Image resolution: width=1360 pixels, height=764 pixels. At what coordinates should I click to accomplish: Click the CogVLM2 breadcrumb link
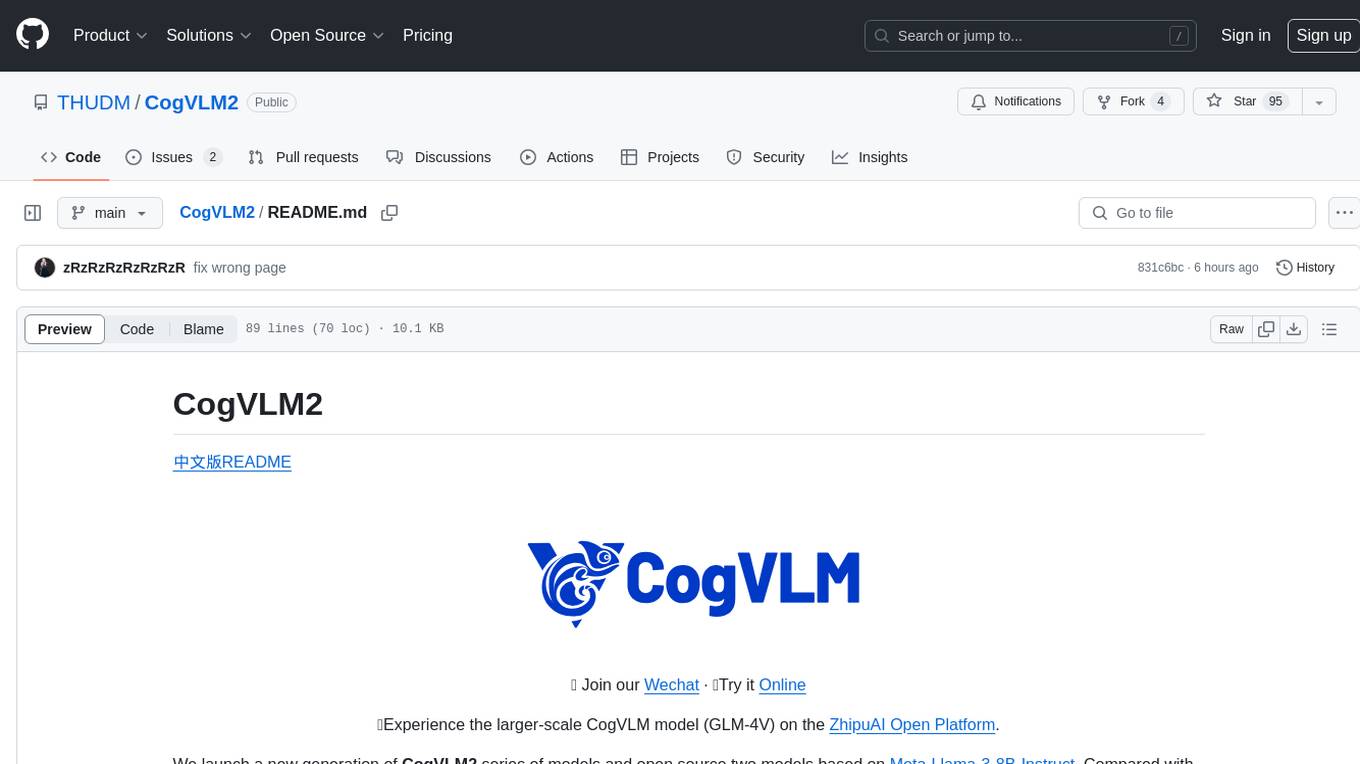(217, 213)
